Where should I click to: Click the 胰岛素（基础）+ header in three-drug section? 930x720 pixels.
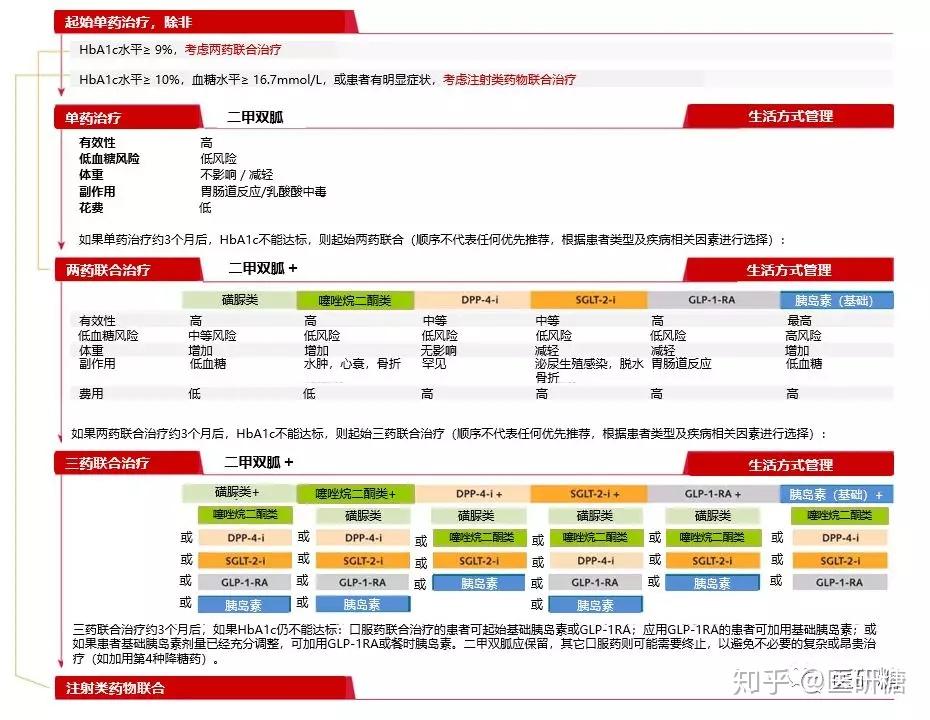tap(836, 494)
